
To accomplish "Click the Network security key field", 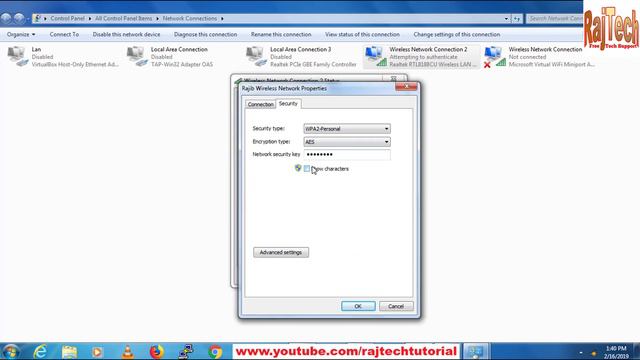I will [x=347, y=154].
